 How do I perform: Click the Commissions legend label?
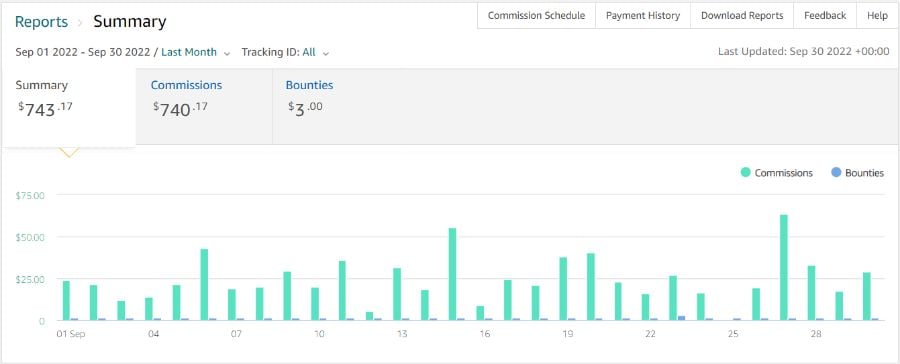pos(783,173)
